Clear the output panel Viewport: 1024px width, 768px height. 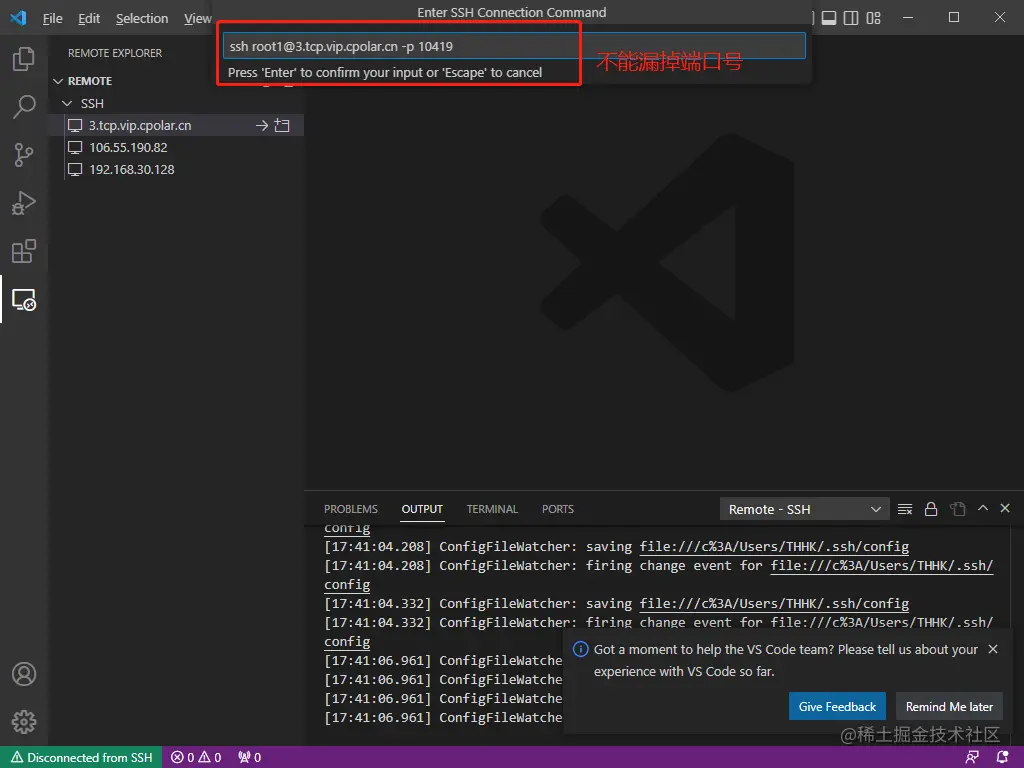coord(904,509)
